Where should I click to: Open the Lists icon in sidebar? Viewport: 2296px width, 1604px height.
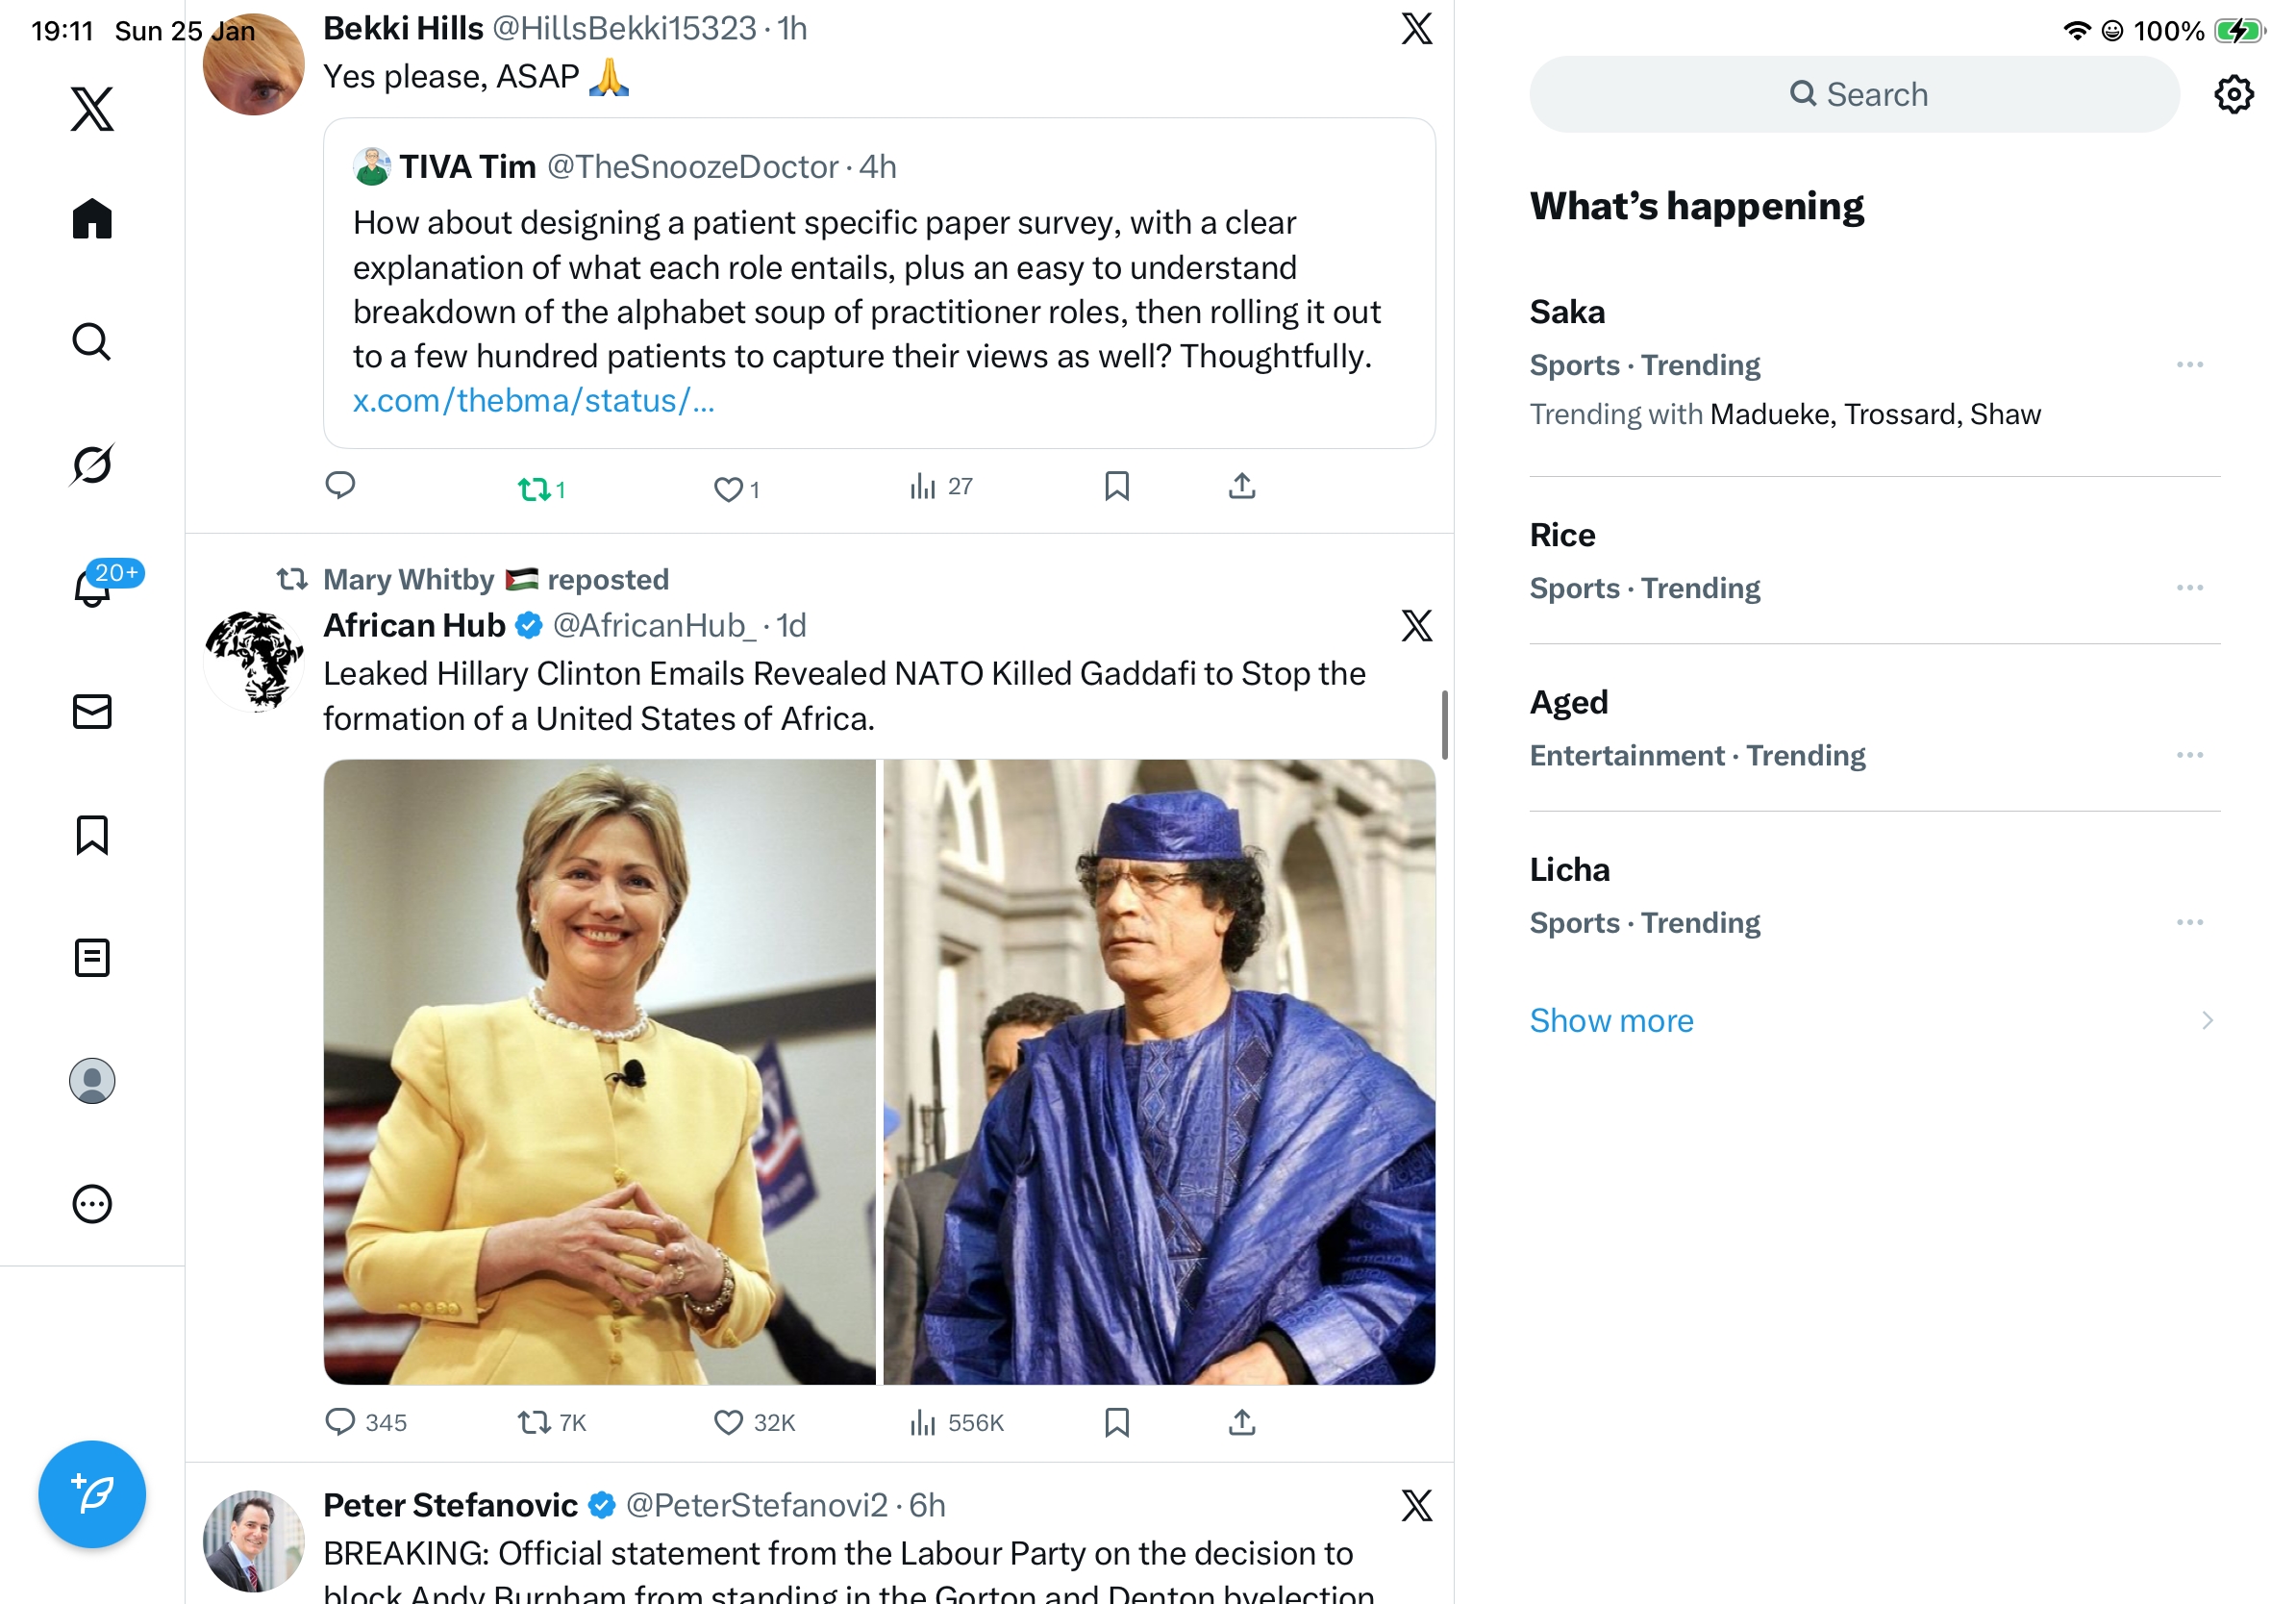point(92,958)
